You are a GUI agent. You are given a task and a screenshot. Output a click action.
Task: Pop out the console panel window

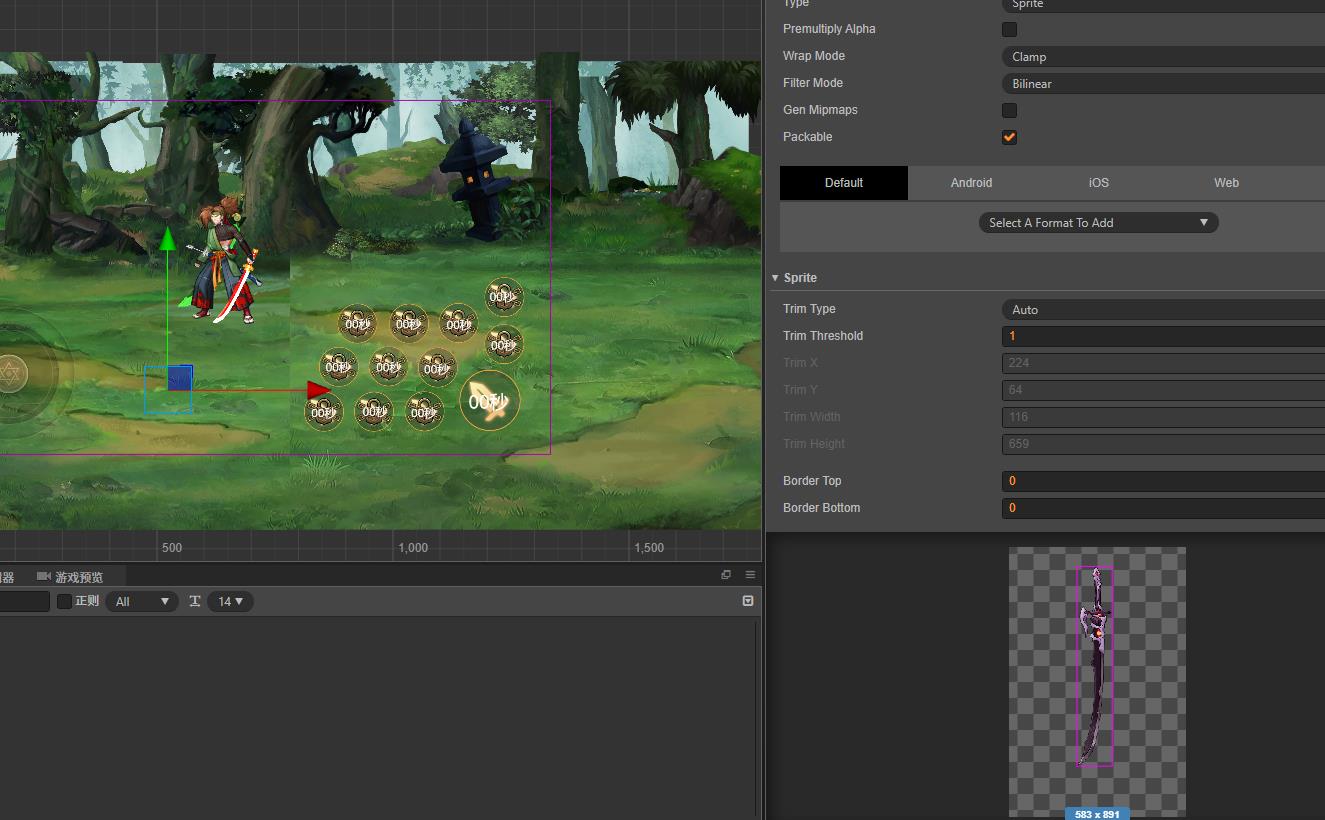[726, 575]
